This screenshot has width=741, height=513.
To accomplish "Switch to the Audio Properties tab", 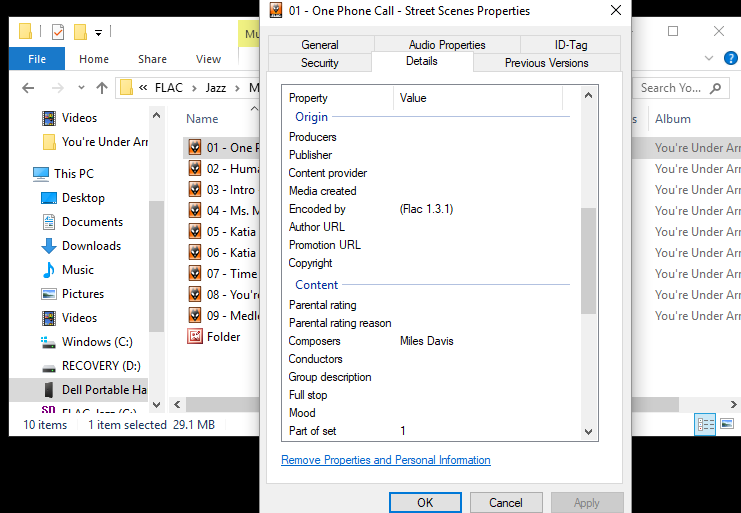I will tap(447, 45).
